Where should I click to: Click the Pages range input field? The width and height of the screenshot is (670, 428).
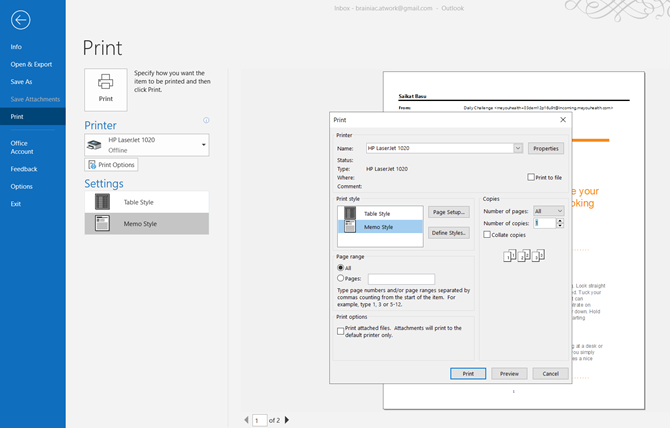tap(401, 279)
